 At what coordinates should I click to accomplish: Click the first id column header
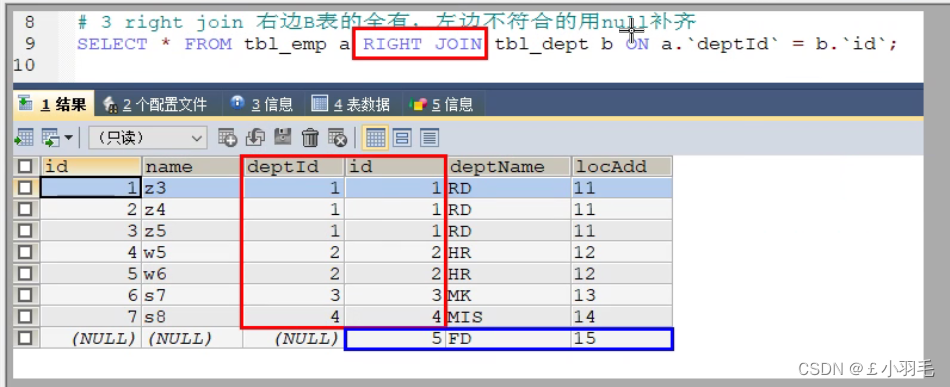point(90,167)
